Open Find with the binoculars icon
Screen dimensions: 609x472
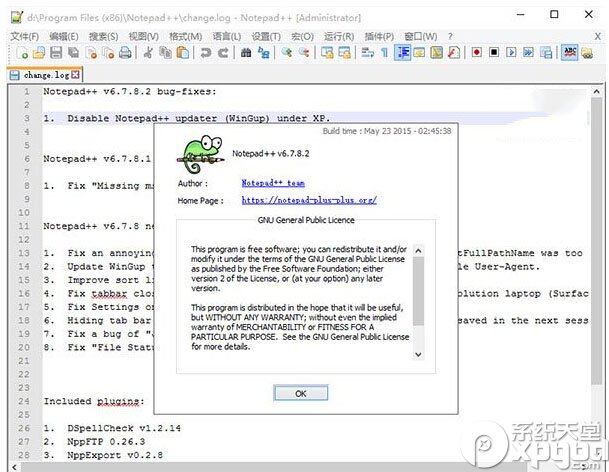point(246,52)
